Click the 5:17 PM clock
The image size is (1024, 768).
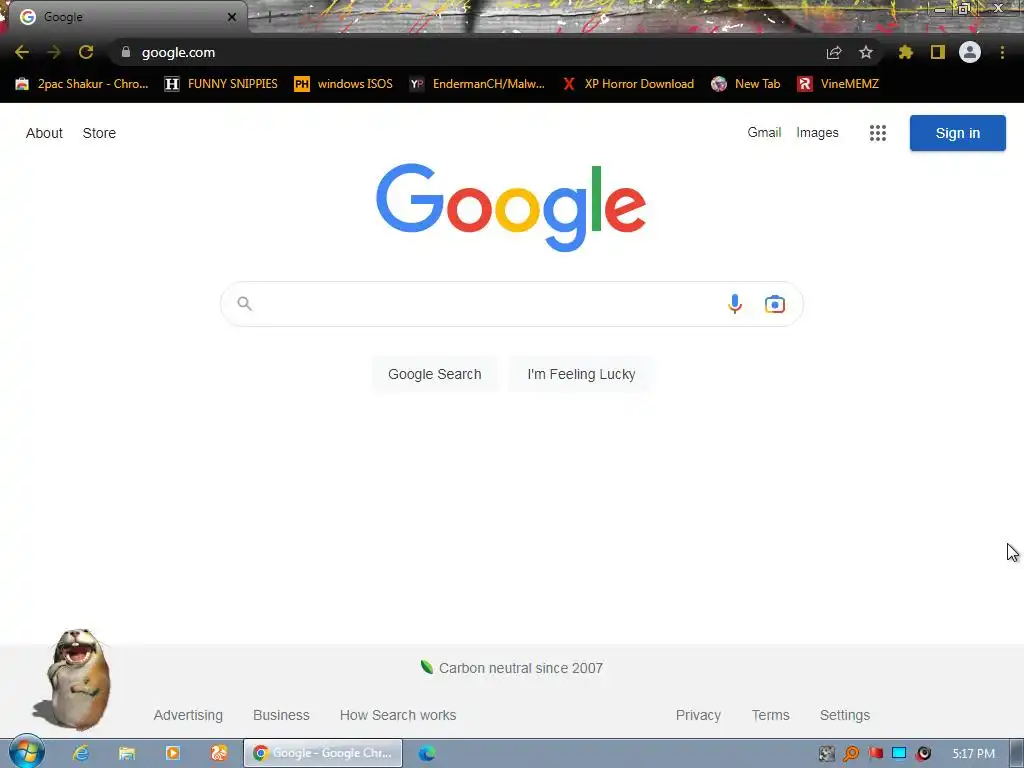[973, 754]
